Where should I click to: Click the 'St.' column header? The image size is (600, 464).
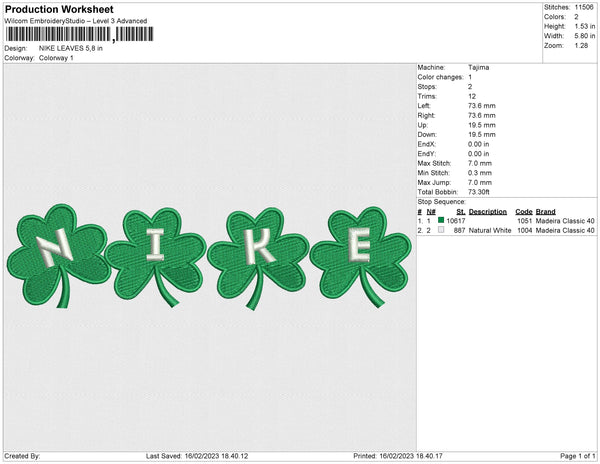click(x=461, y=212)
